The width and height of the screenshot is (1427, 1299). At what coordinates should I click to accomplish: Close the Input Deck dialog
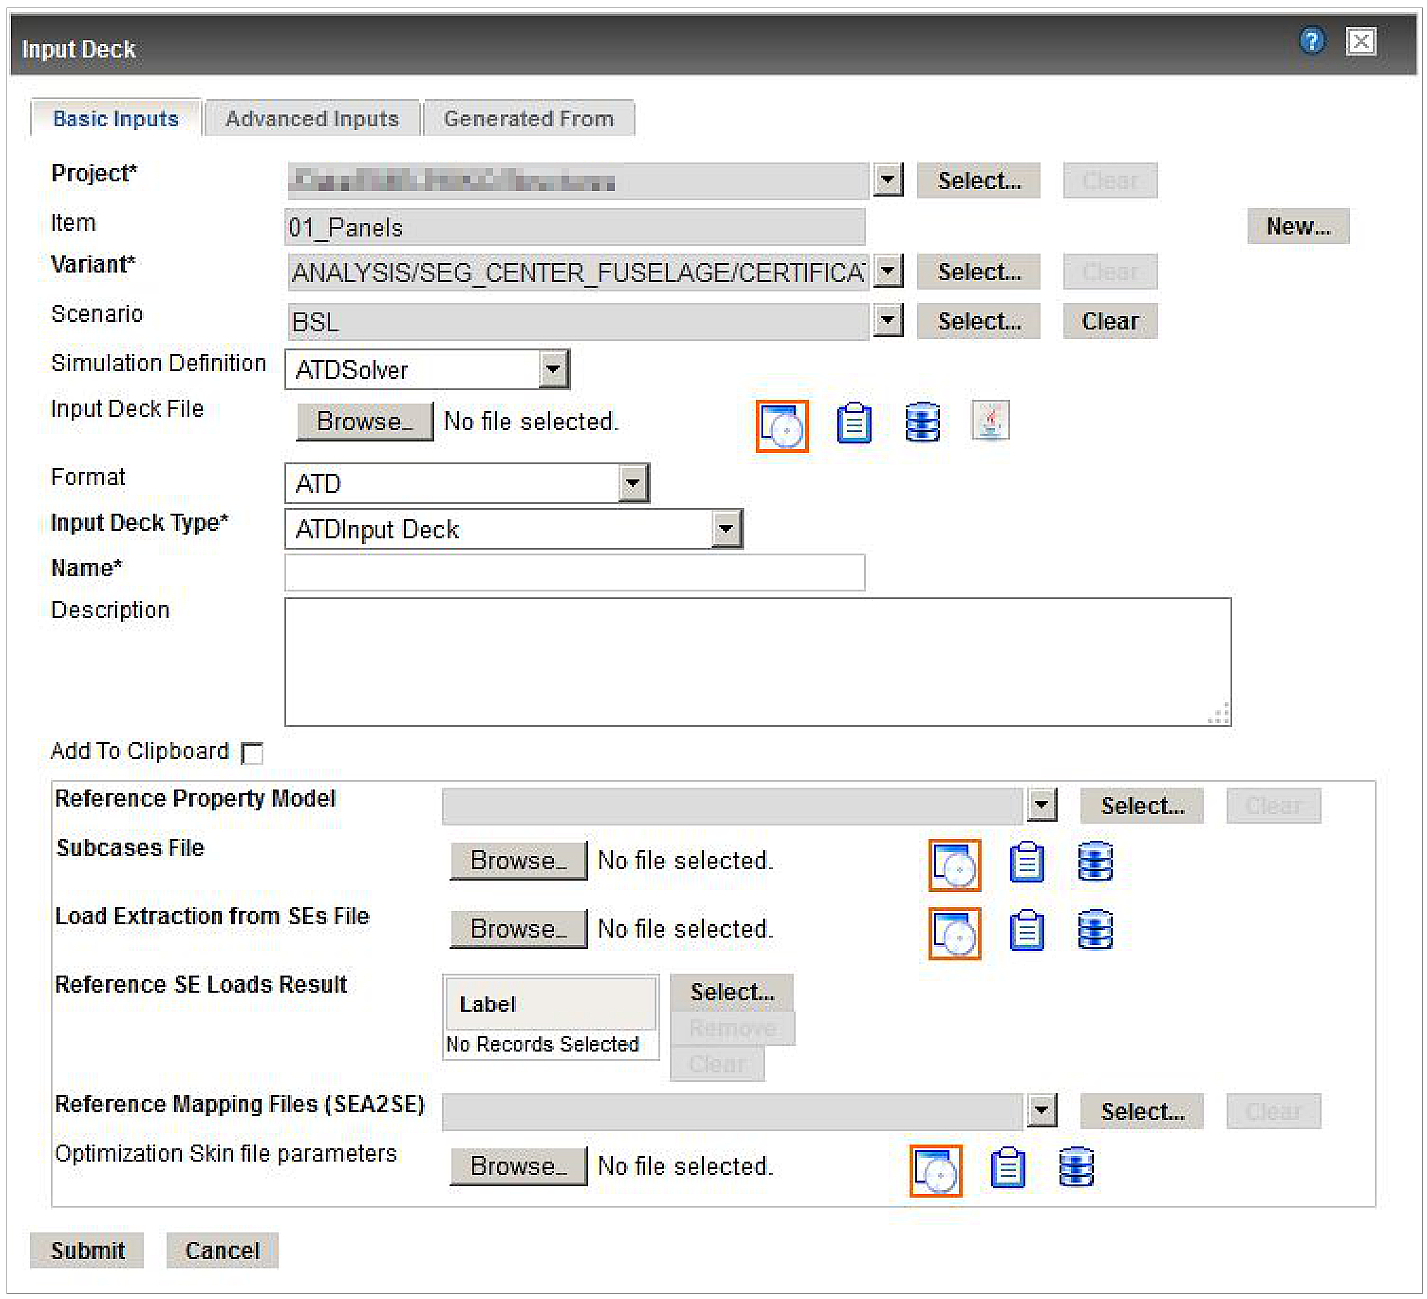[1361, 41]
